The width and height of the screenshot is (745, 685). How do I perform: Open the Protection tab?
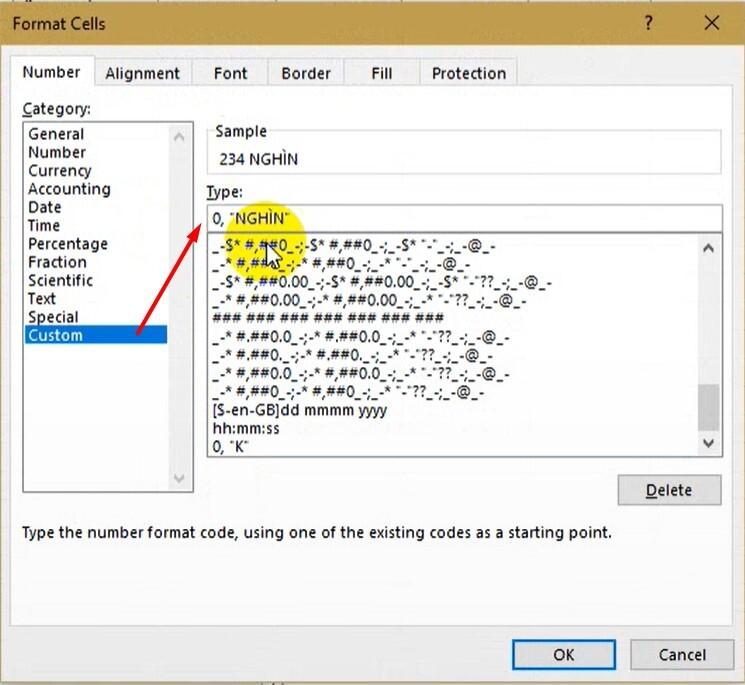click(x=469, y=73)
